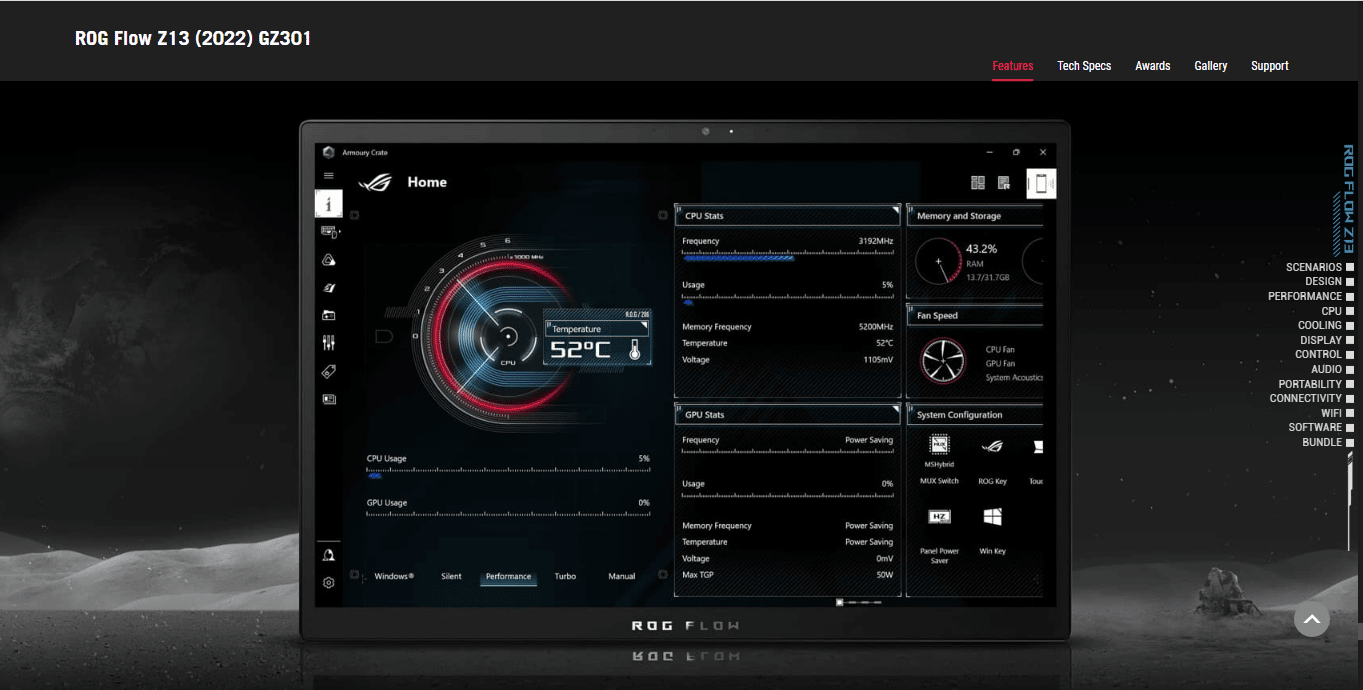
Task: Click the first page indicator below panels
Action: tap(840, 603)
